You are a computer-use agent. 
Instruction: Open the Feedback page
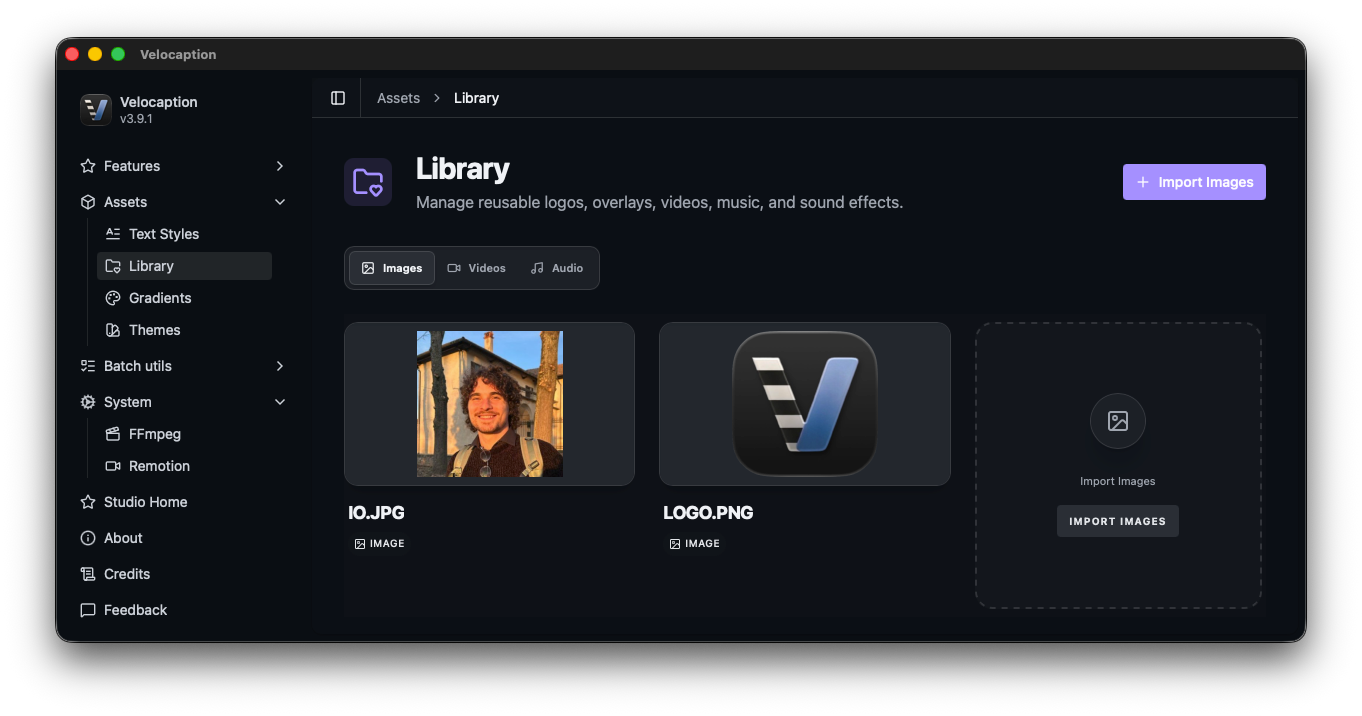(184, 610)
